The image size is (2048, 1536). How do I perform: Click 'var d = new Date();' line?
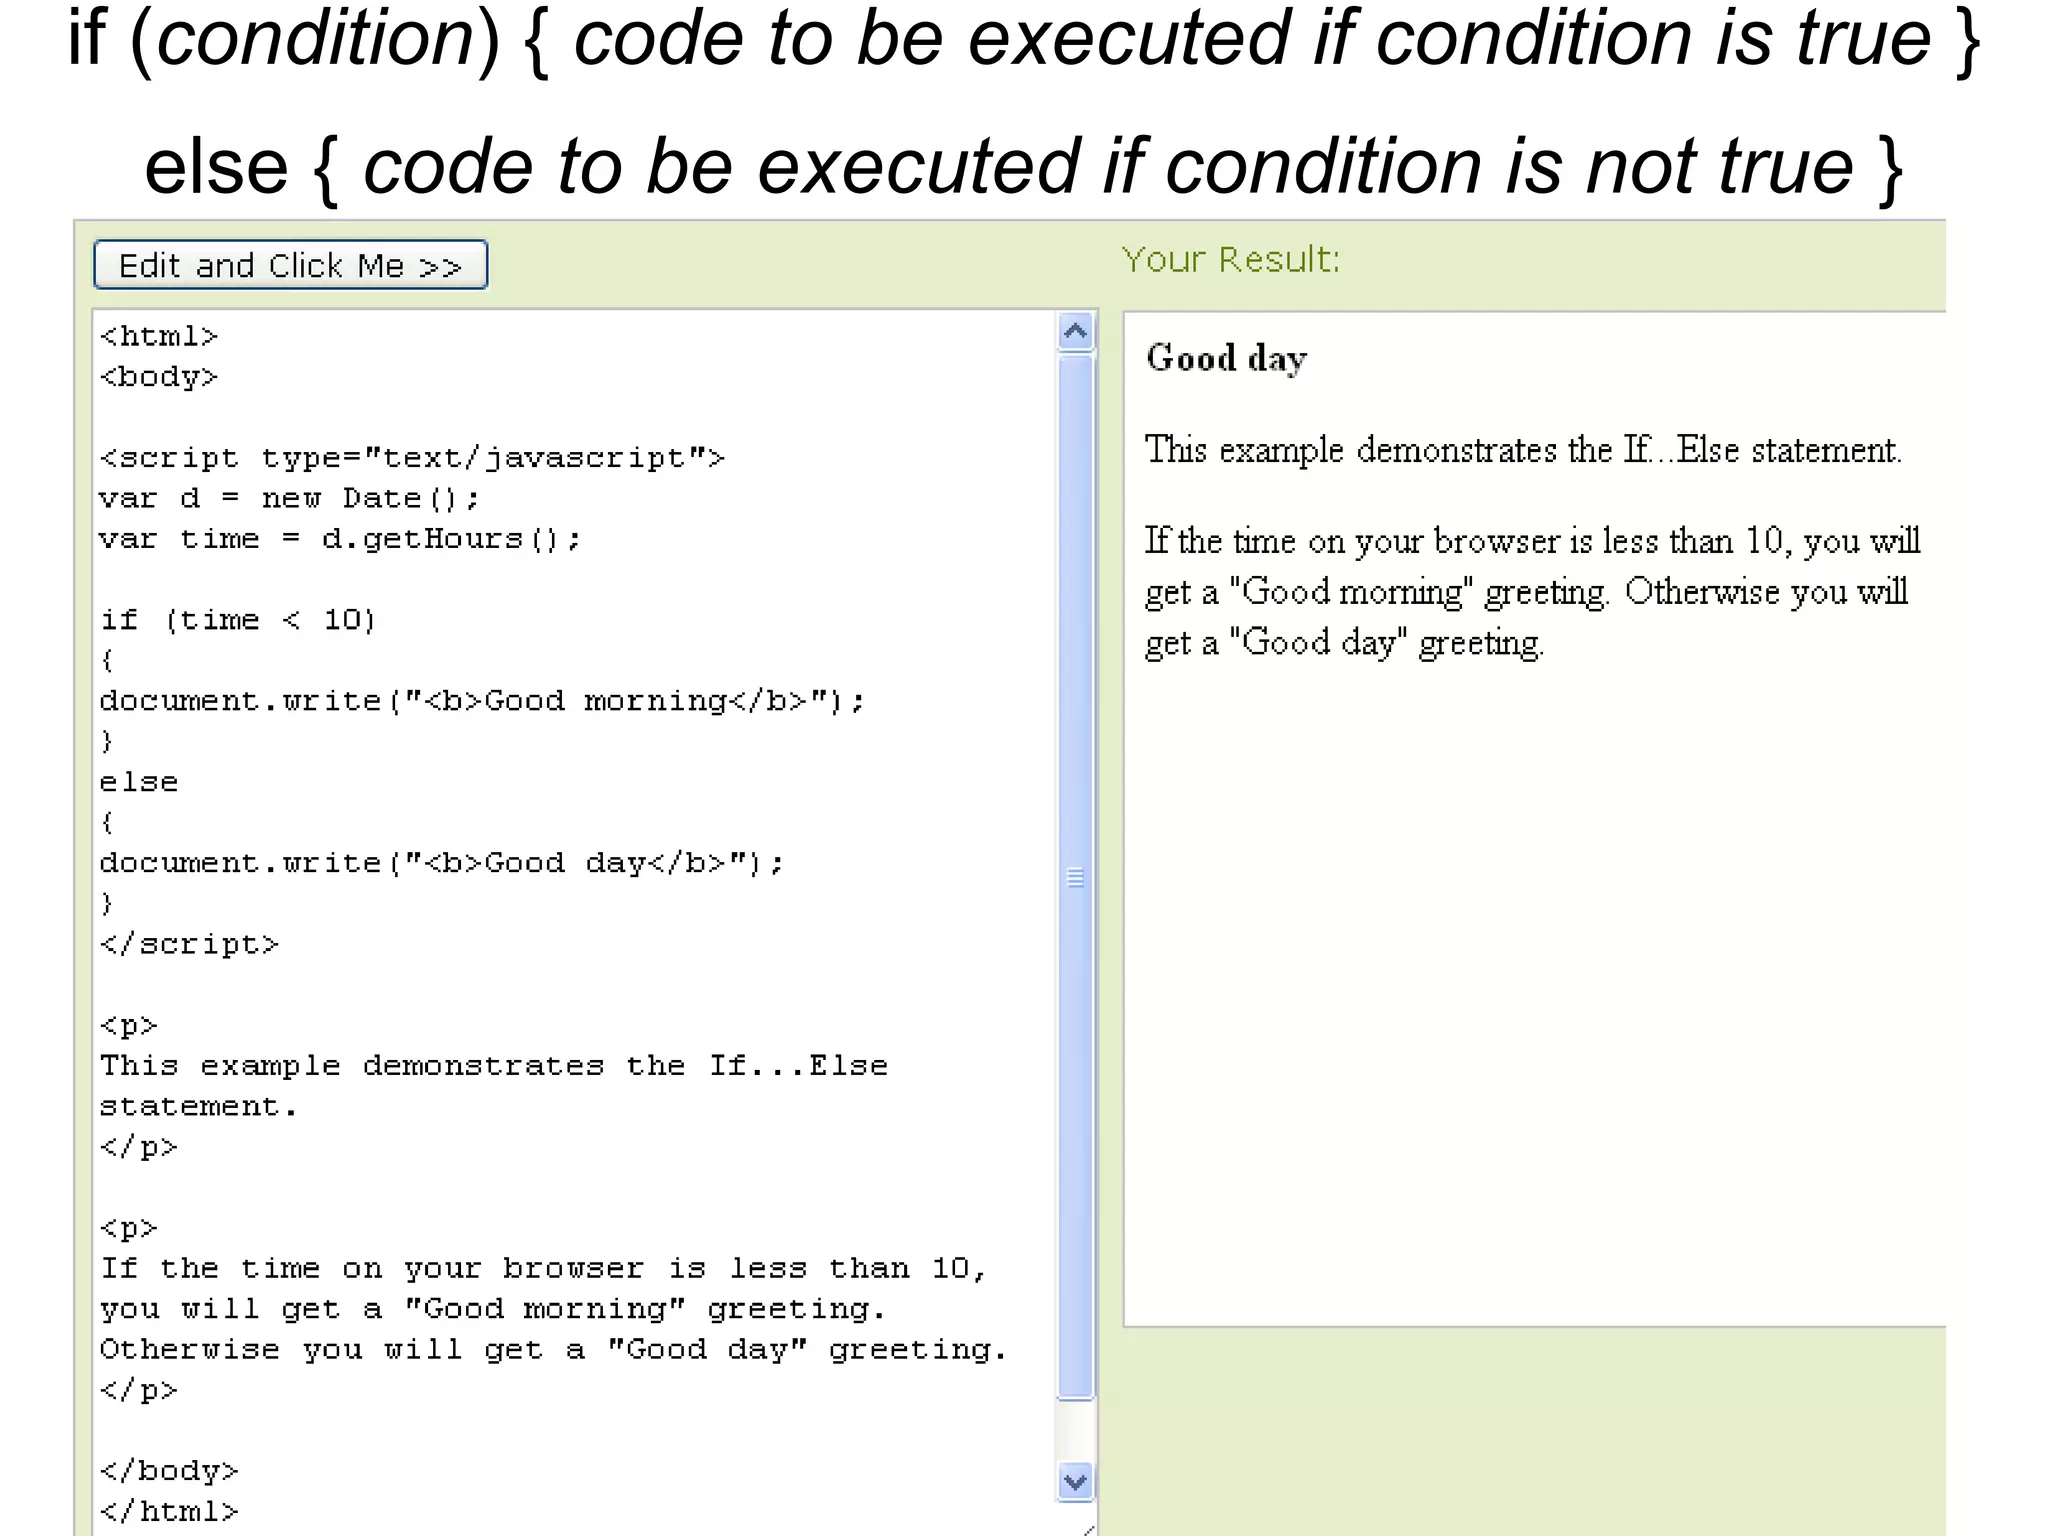click(289, 498)
